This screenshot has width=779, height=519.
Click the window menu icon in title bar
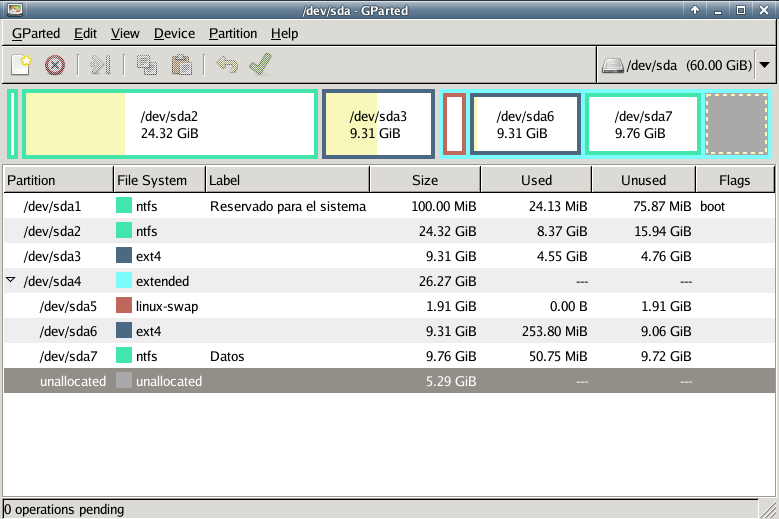click(x=12, y=10)
